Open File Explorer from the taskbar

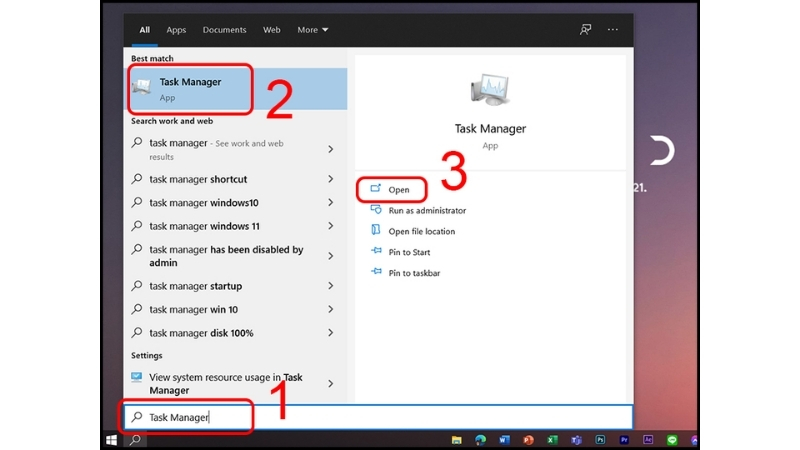(456, 440)
